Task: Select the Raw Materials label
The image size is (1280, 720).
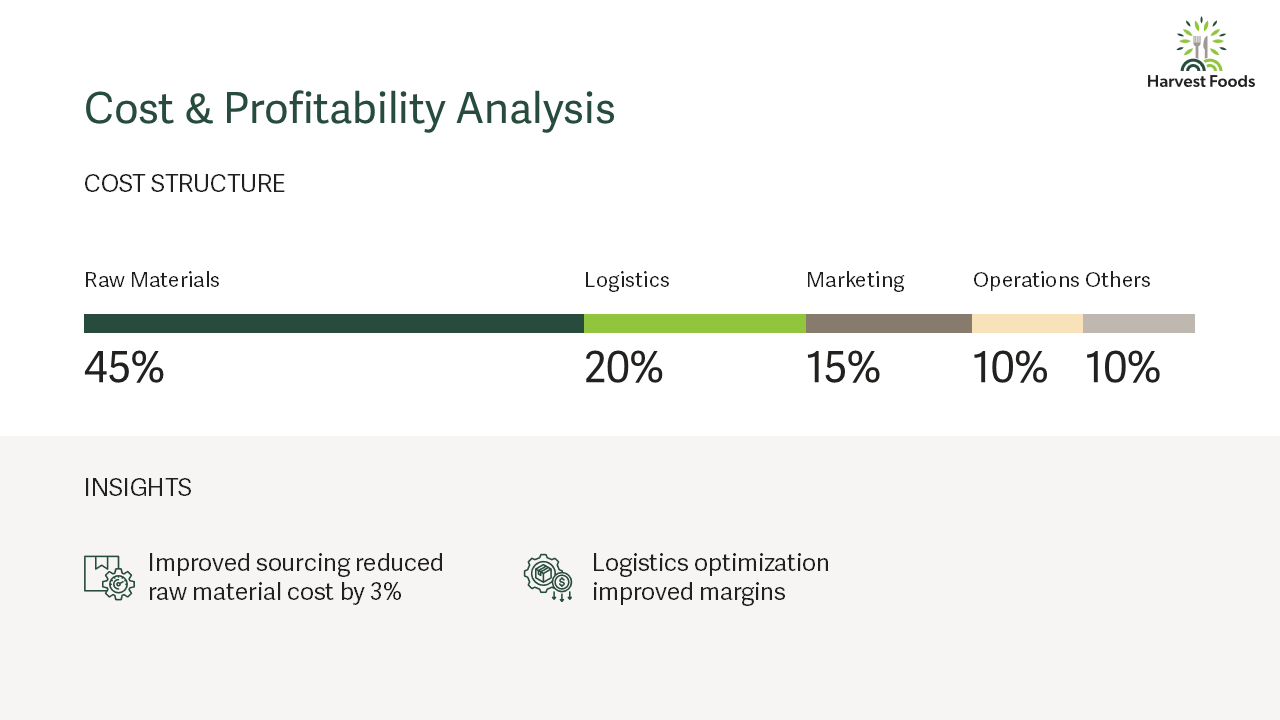Action: coord(152,280)
